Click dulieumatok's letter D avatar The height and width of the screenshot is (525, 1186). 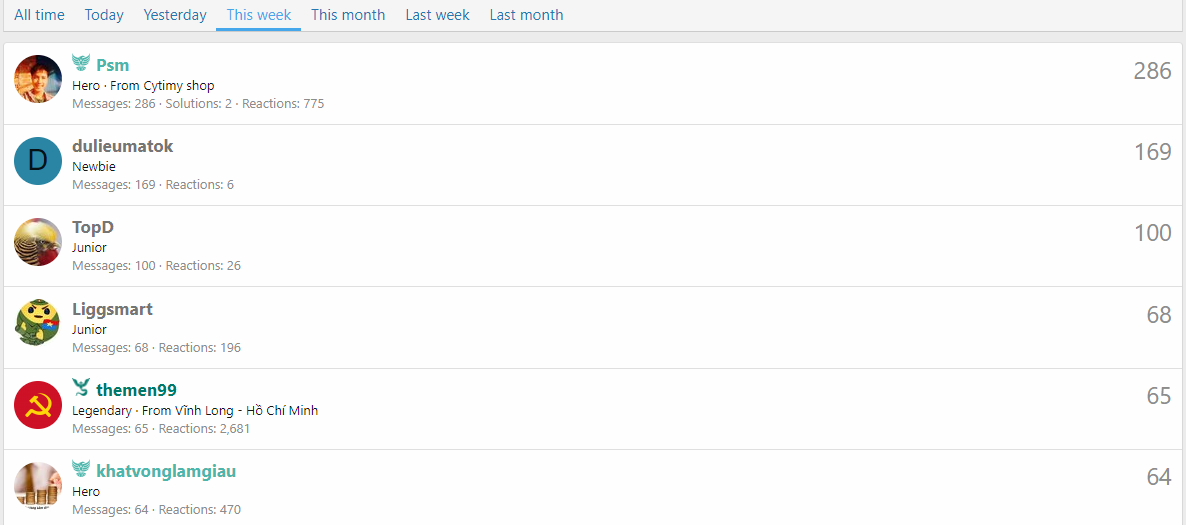coord(38,161)
